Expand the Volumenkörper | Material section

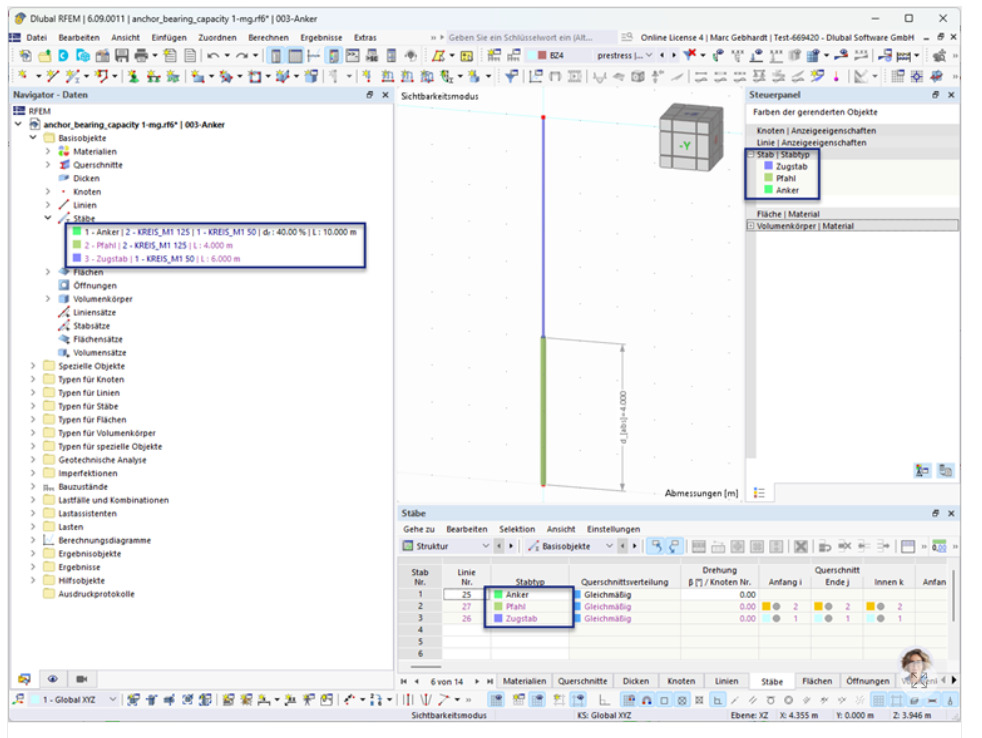[x=751, y=226]
